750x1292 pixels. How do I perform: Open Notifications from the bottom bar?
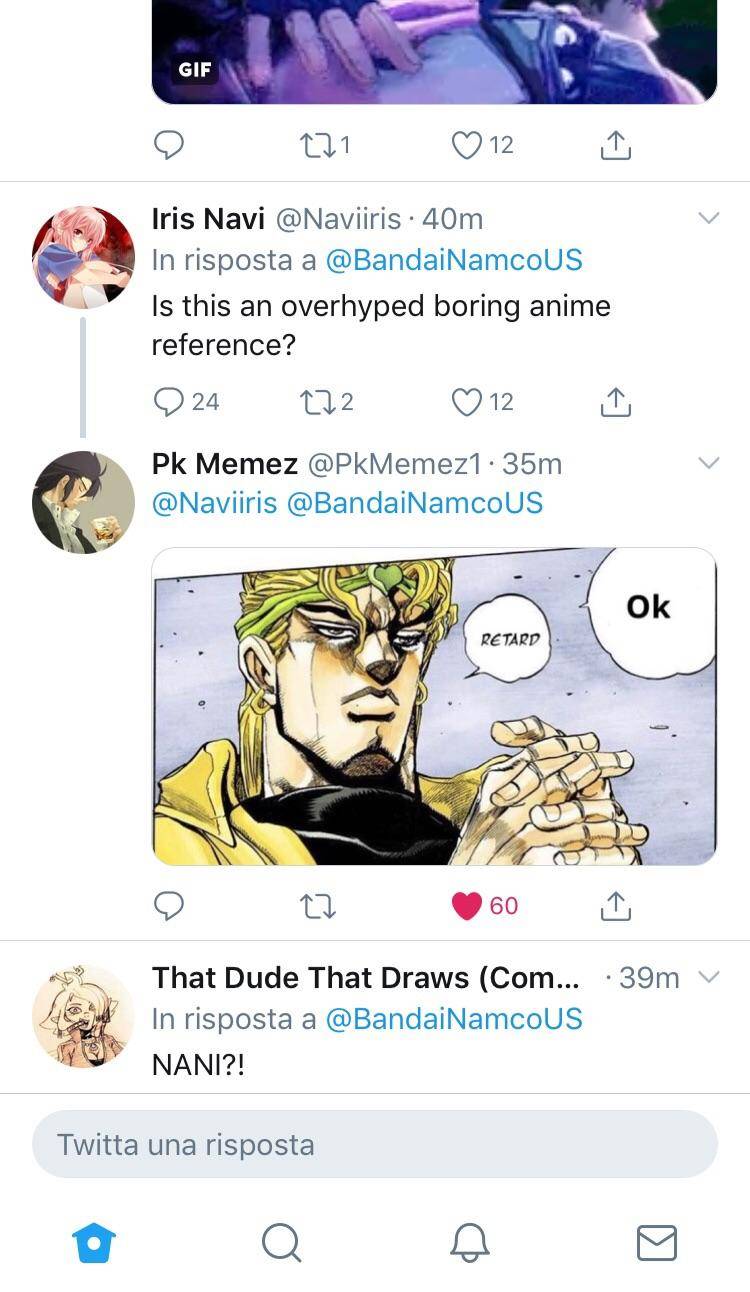tap(469, 1243)
